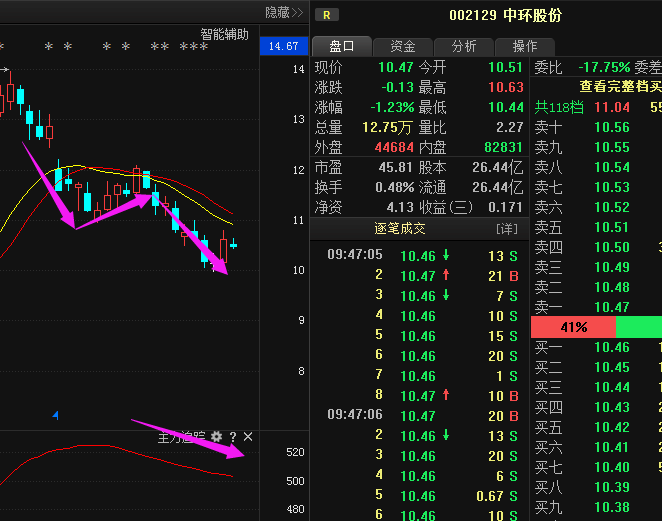Click red 41% buy-sell ratio bar

point(573,327)
